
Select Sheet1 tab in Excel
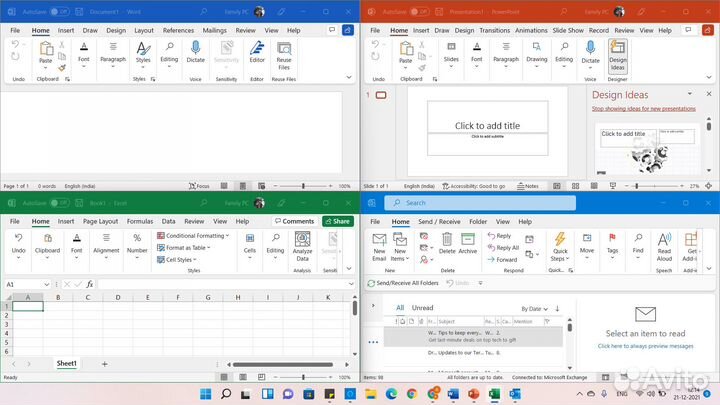pos(67,363)
